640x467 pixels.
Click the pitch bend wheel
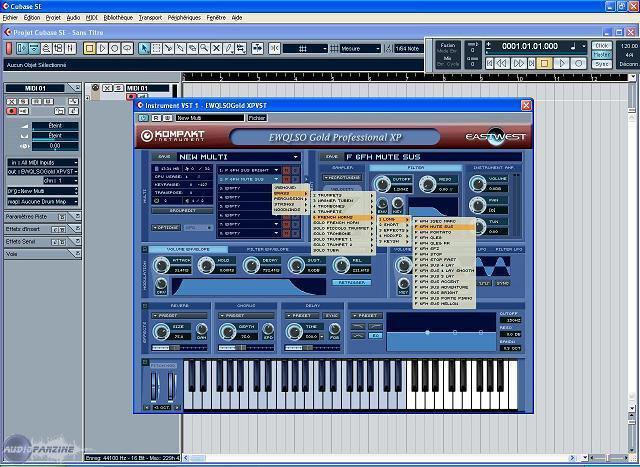[x=154, y=386]
